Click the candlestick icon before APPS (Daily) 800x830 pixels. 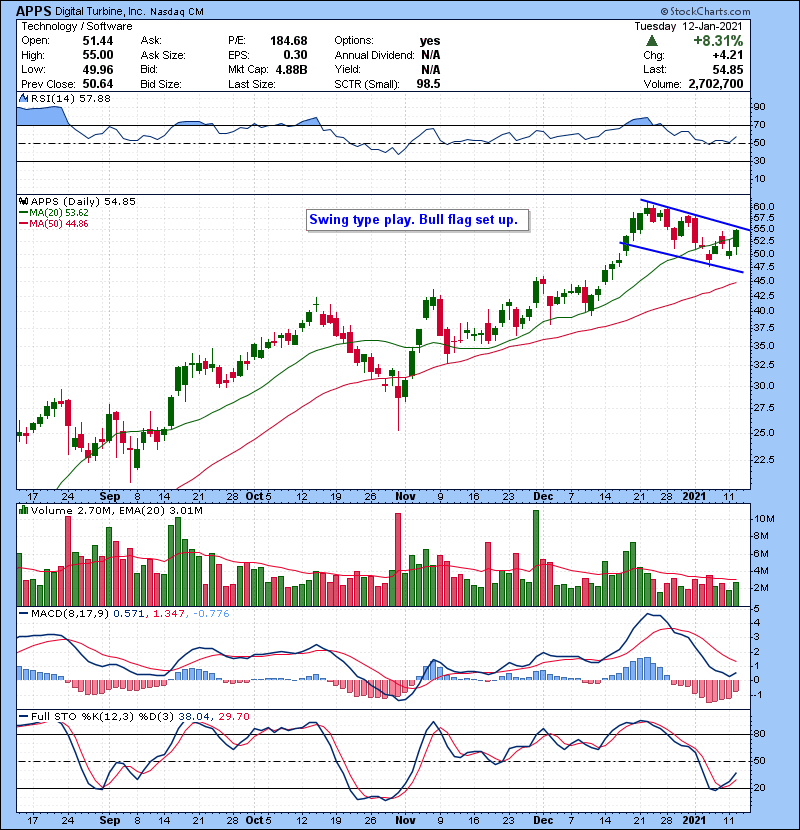23,201
